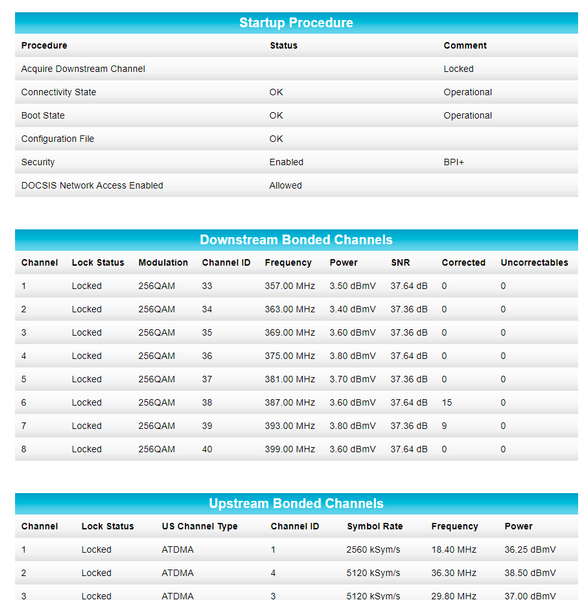The width and height of the screenshot is (588, 600).
Task: Select the Security status Enabled text
Action: tap(286, 162)
